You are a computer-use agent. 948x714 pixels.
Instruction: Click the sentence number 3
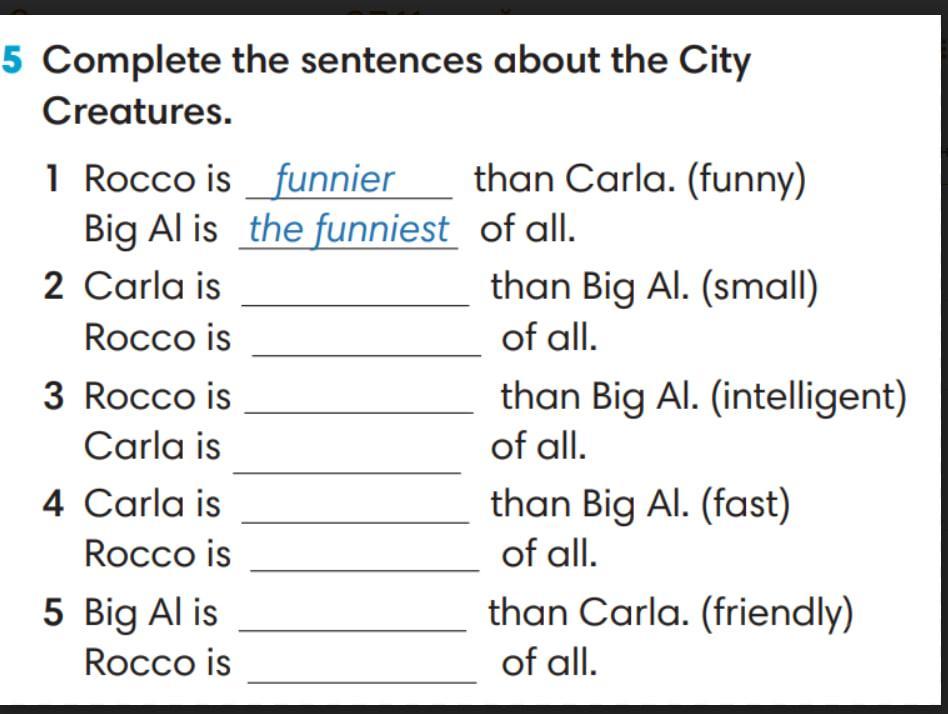[53, 397]
